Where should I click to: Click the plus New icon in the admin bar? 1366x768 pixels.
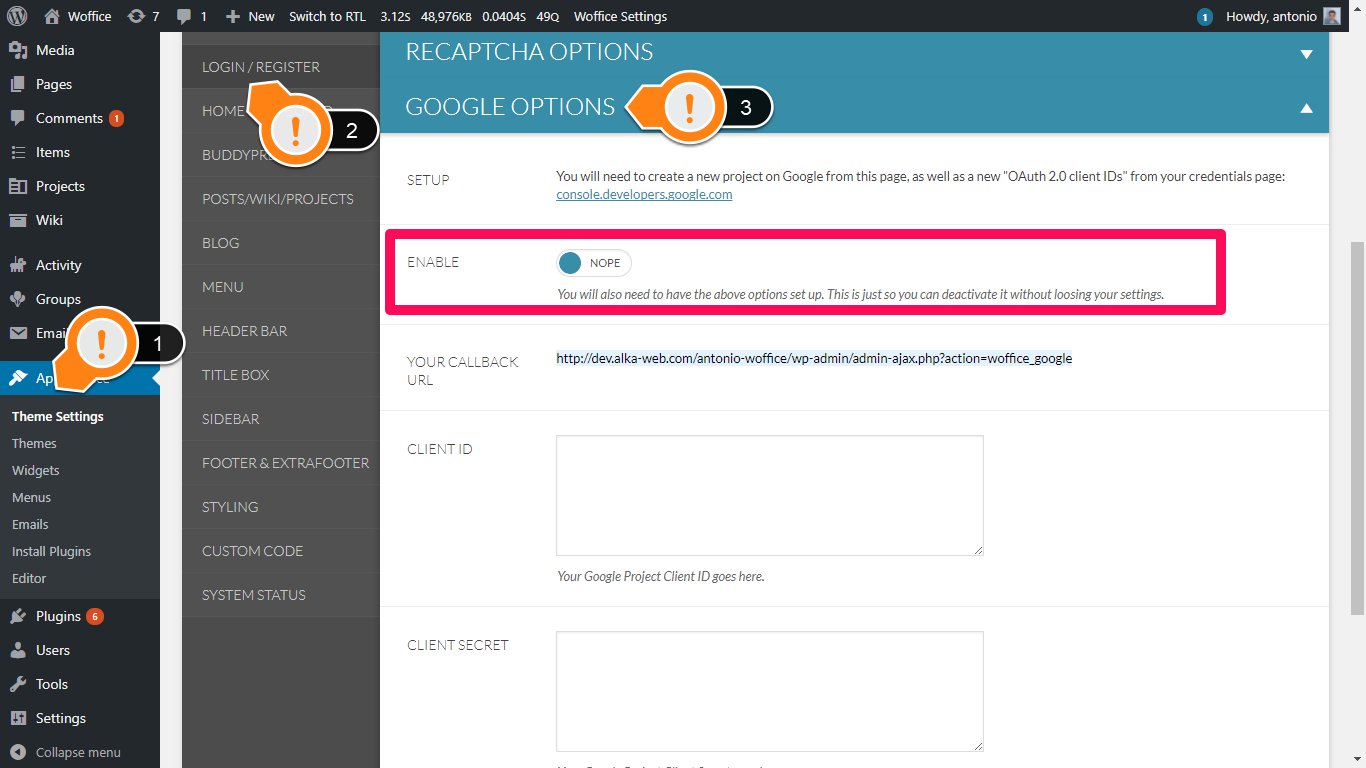click(232, 16)
